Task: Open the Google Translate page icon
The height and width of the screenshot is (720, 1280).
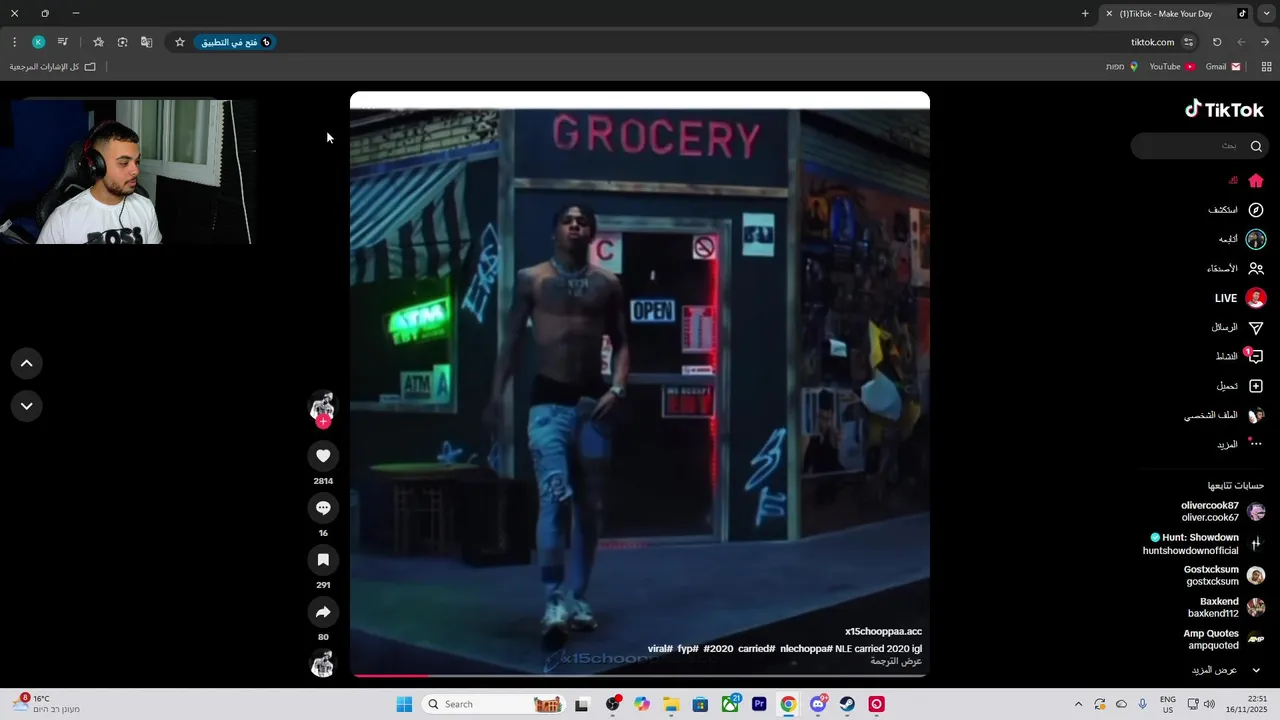Action: [x=147, y=42]
